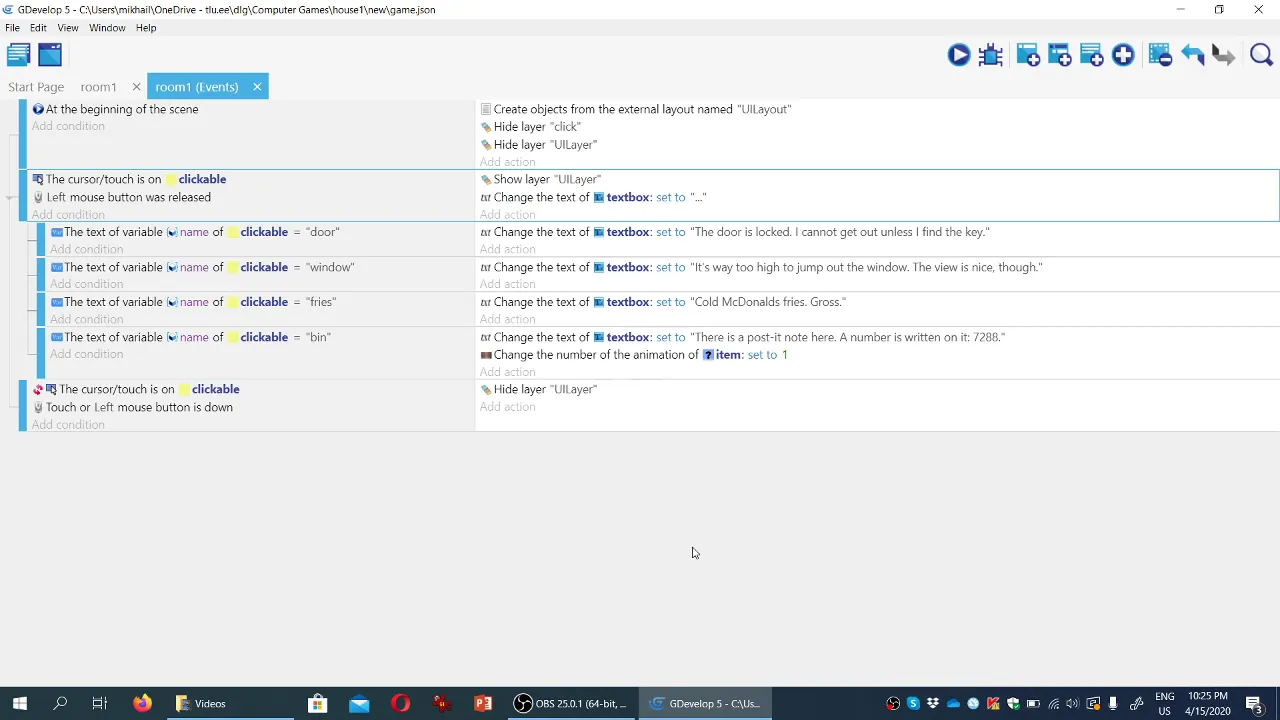The image size is (1280, 720).
Task: Open the notification center icon
Action: pos(1254,704)
